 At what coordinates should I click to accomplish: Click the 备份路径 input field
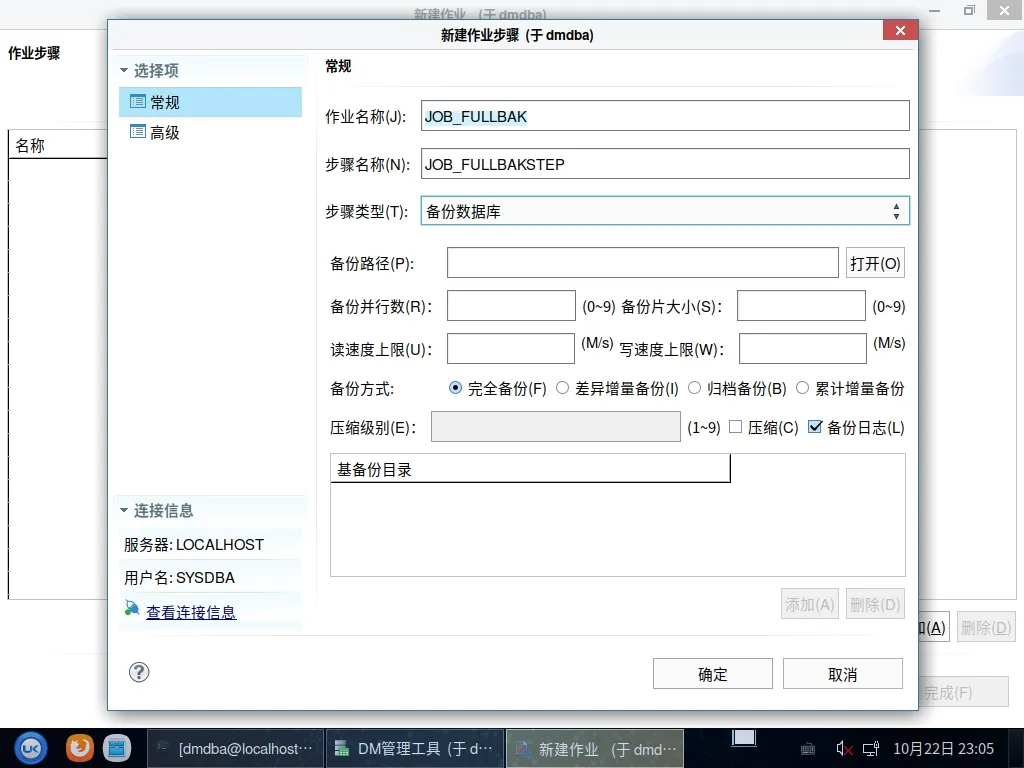point(642,264)
